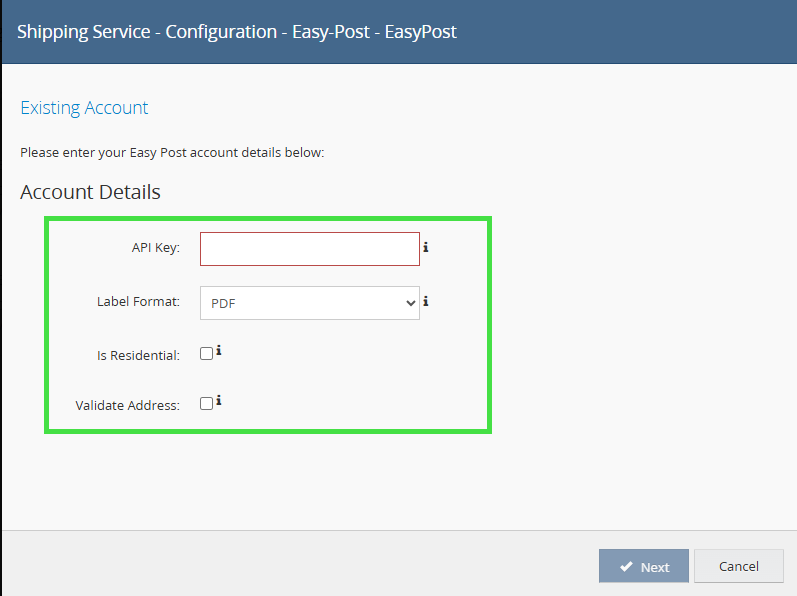The width and height of the screenshot is (797, 596).
Task: Click the Validate Address label text
Action: tap(128, 405)
